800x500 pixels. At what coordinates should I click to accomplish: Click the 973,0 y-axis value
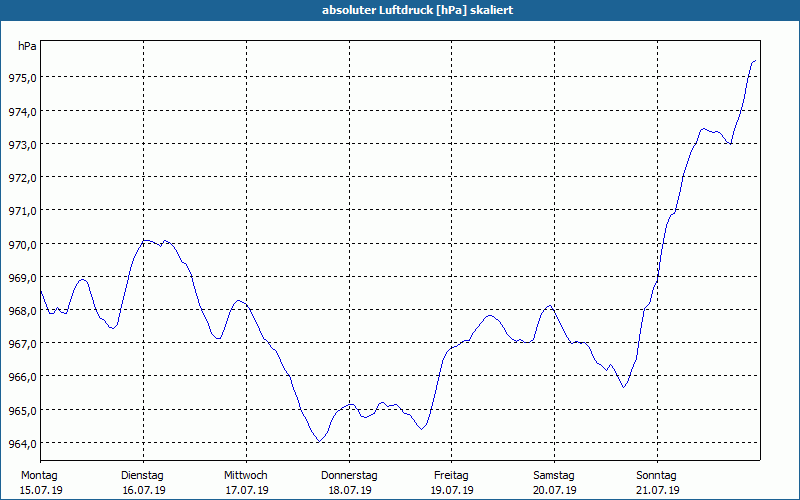(x=22, y=145)
